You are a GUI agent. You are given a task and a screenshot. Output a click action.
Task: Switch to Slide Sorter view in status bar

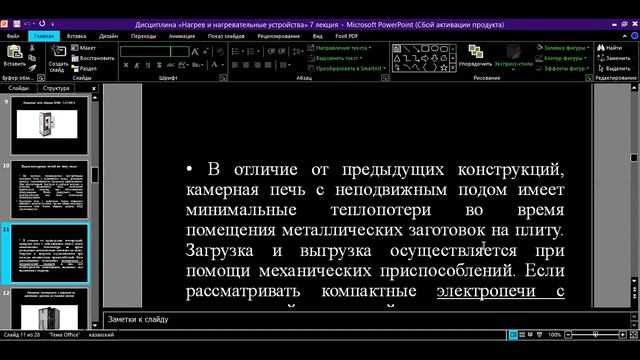coord(522,335)
